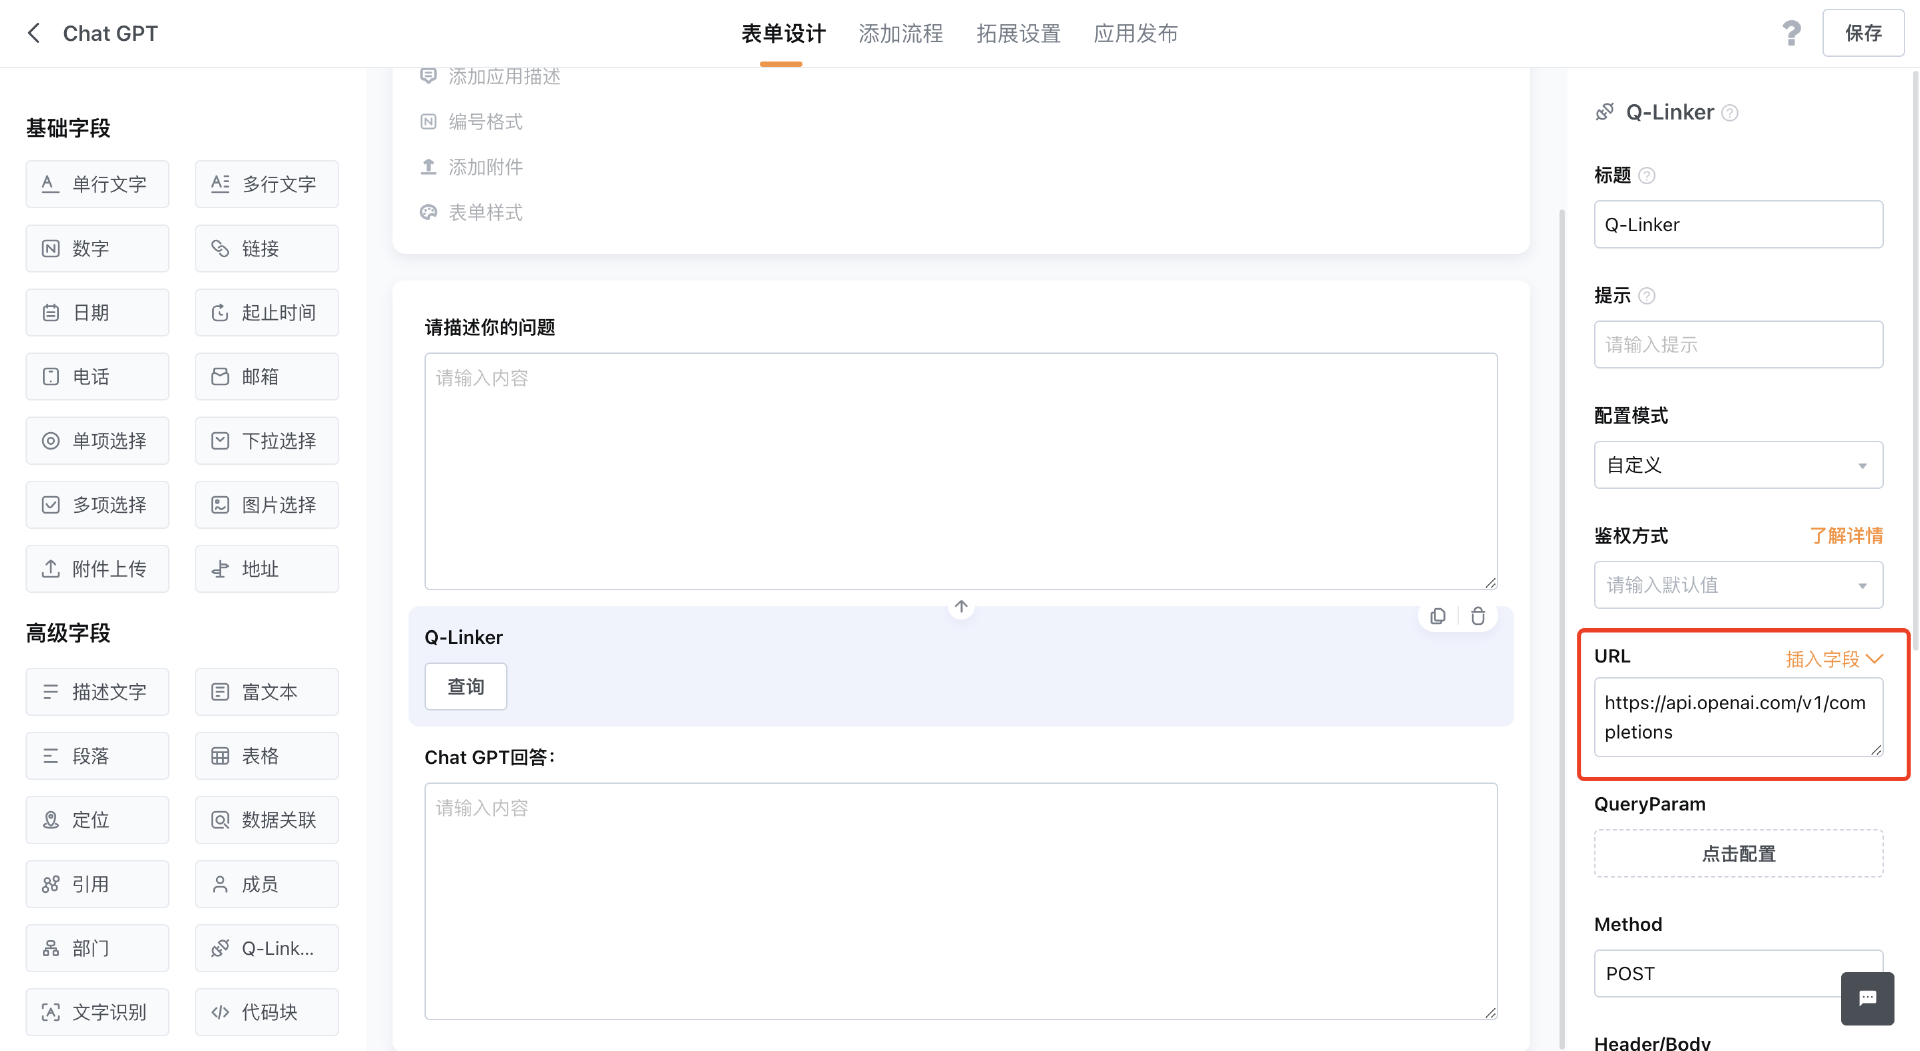
Task: Open 表单样式 option
Action: pos(471,212)
